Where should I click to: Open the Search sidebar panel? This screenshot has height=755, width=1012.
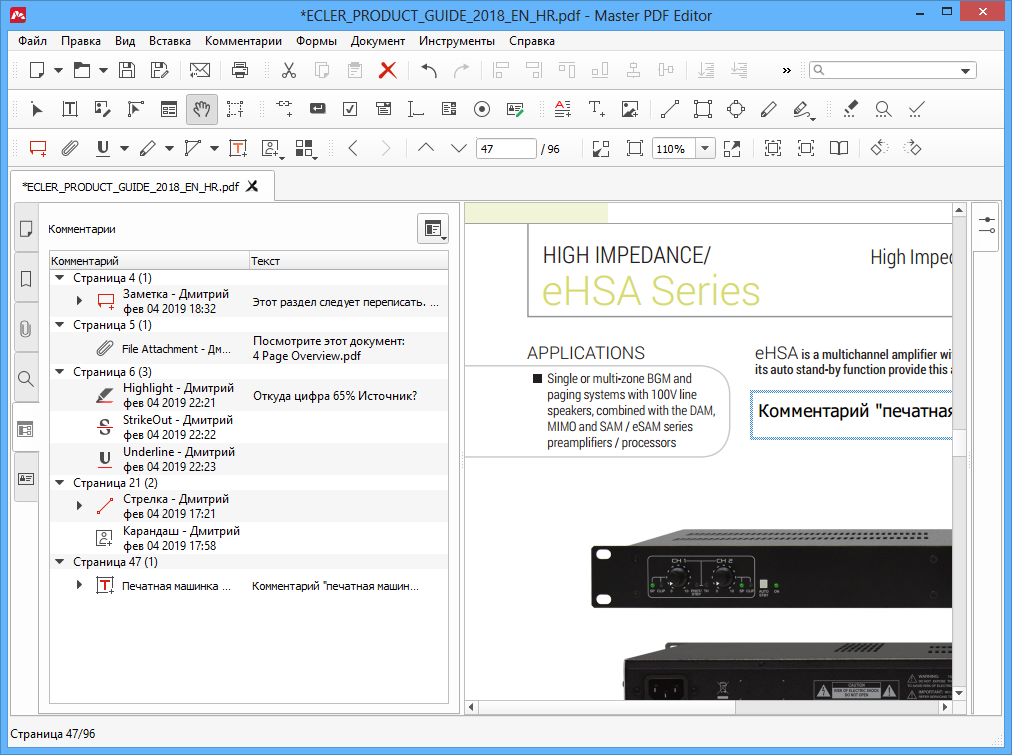coord(26,379)
